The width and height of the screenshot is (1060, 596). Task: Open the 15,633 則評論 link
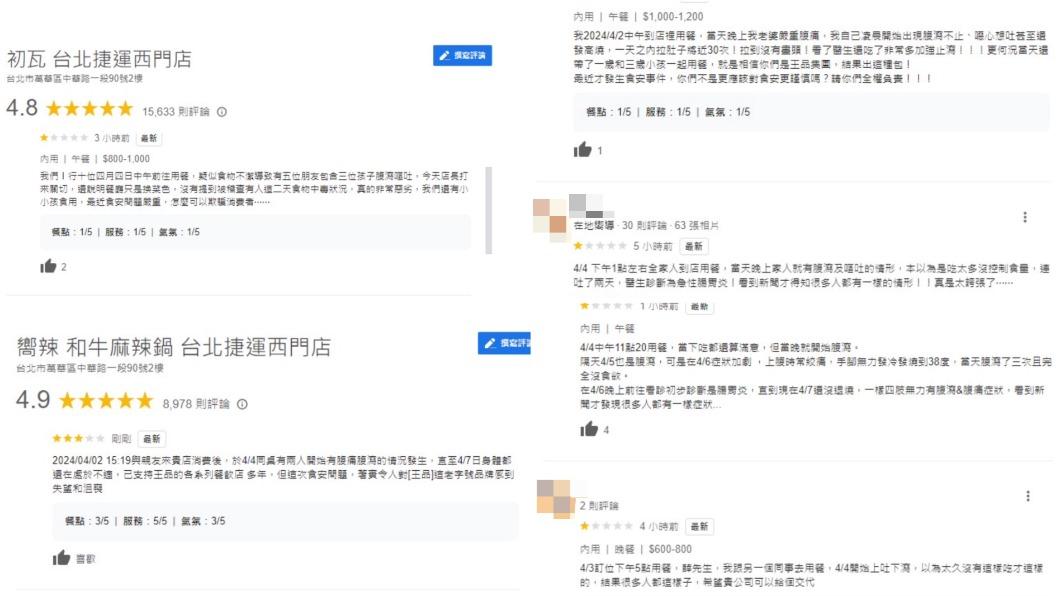coord(175,111)
